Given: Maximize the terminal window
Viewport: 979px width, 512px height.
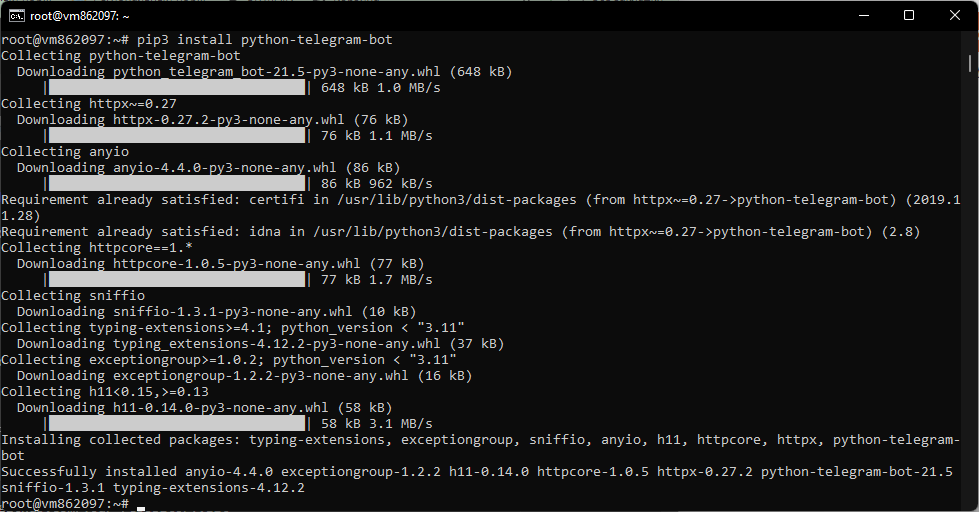Looking at the screenshot, I should coord(909,15).
